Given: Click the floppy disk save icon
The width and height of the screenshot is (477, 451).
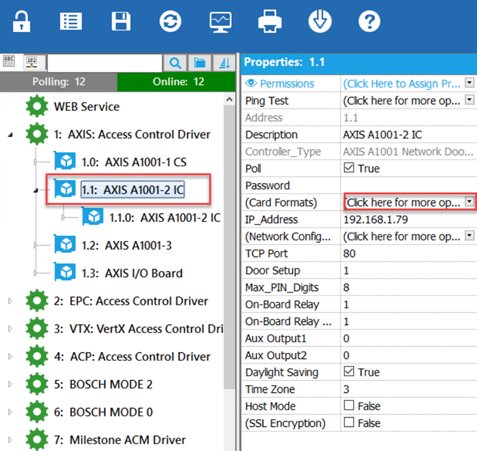Looking at the screenshot, I should [x=121, y=22].
